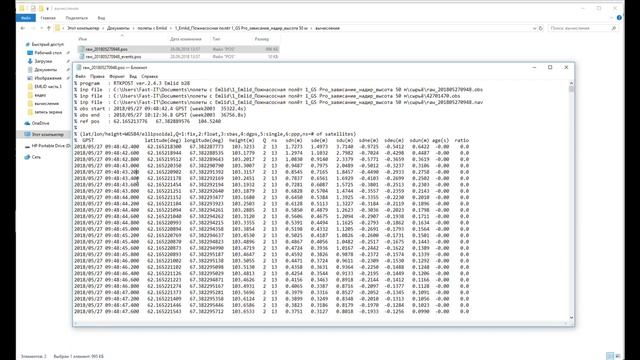
Task: Select Быстрый доступ in sidebar
Action: click(x=44, y=44)
